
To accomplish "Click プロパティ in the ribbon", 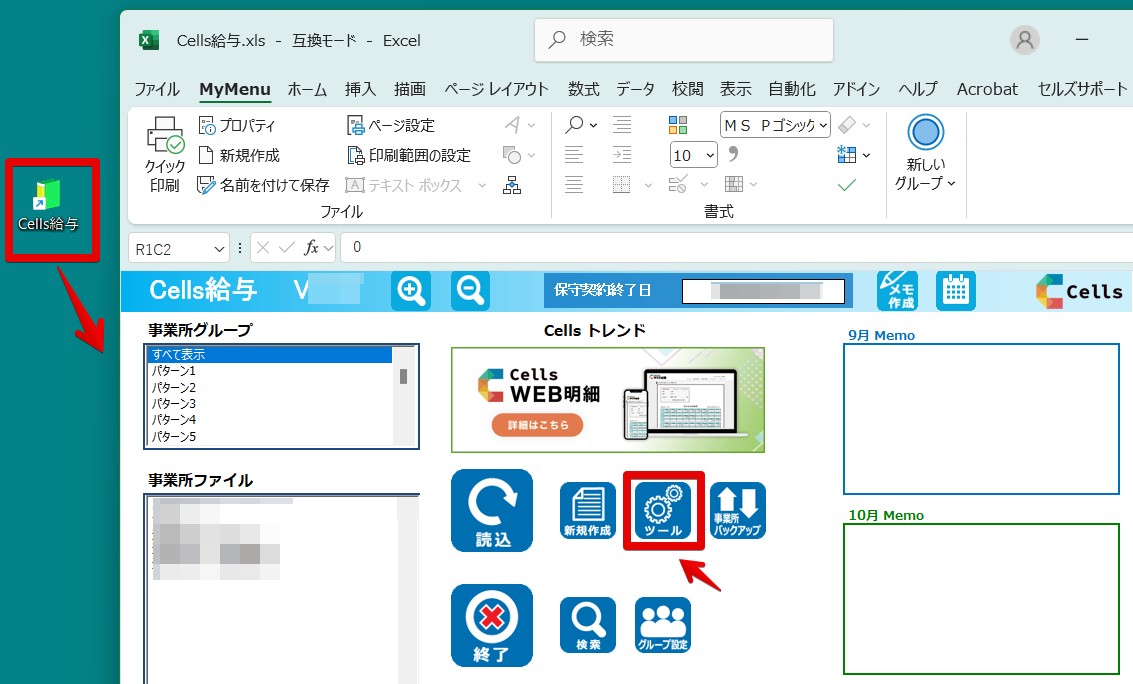I will [237, 126].
